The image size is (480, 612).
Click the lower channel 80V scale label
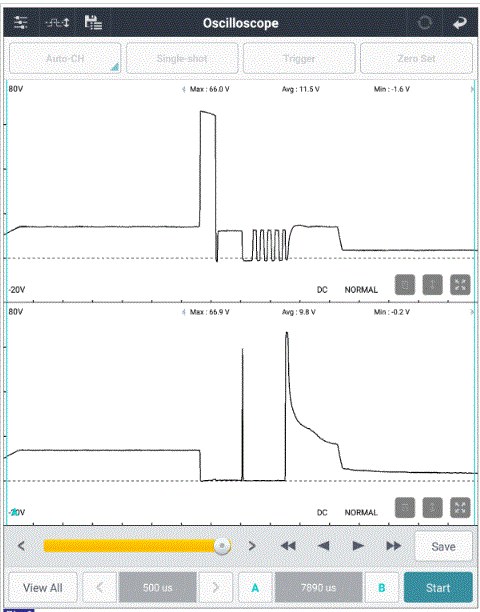click(x=16, y=311)
